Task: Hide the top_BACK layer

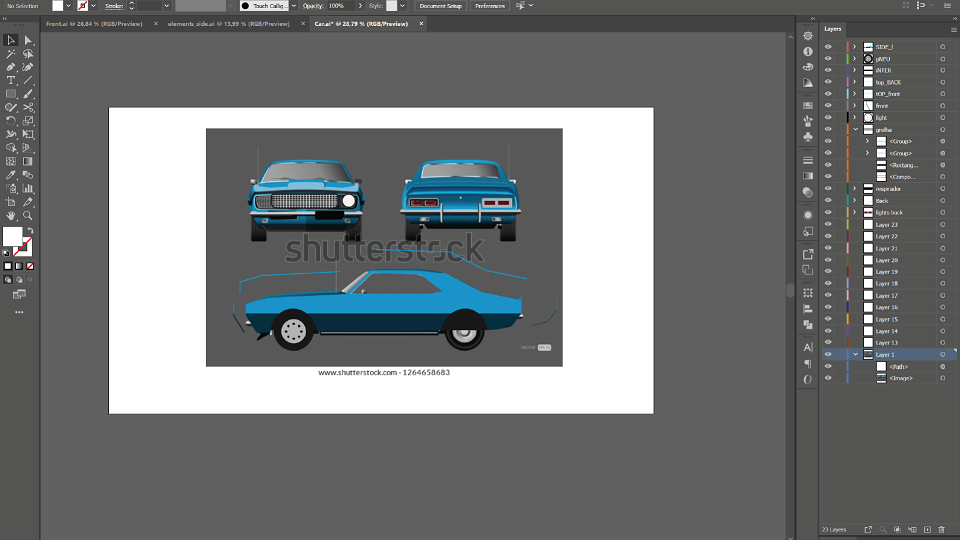Action: [x=828, y=82]
